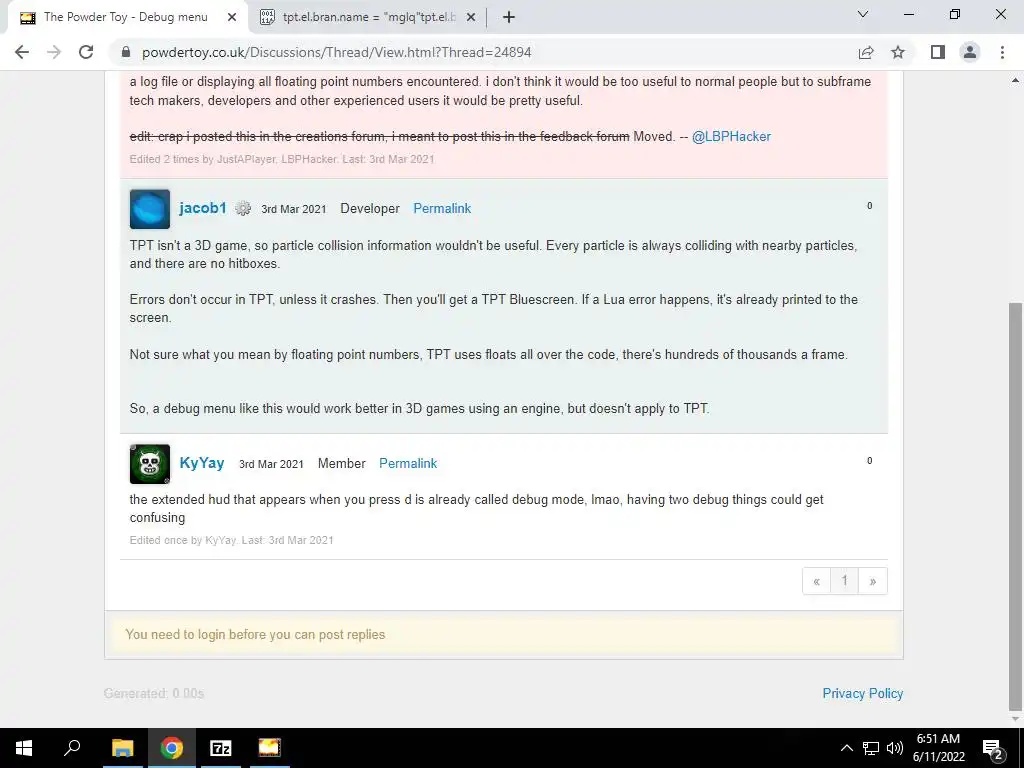Open The Powder Toy taskbar app
The image size is (1024, 768).
click(269, 748)
